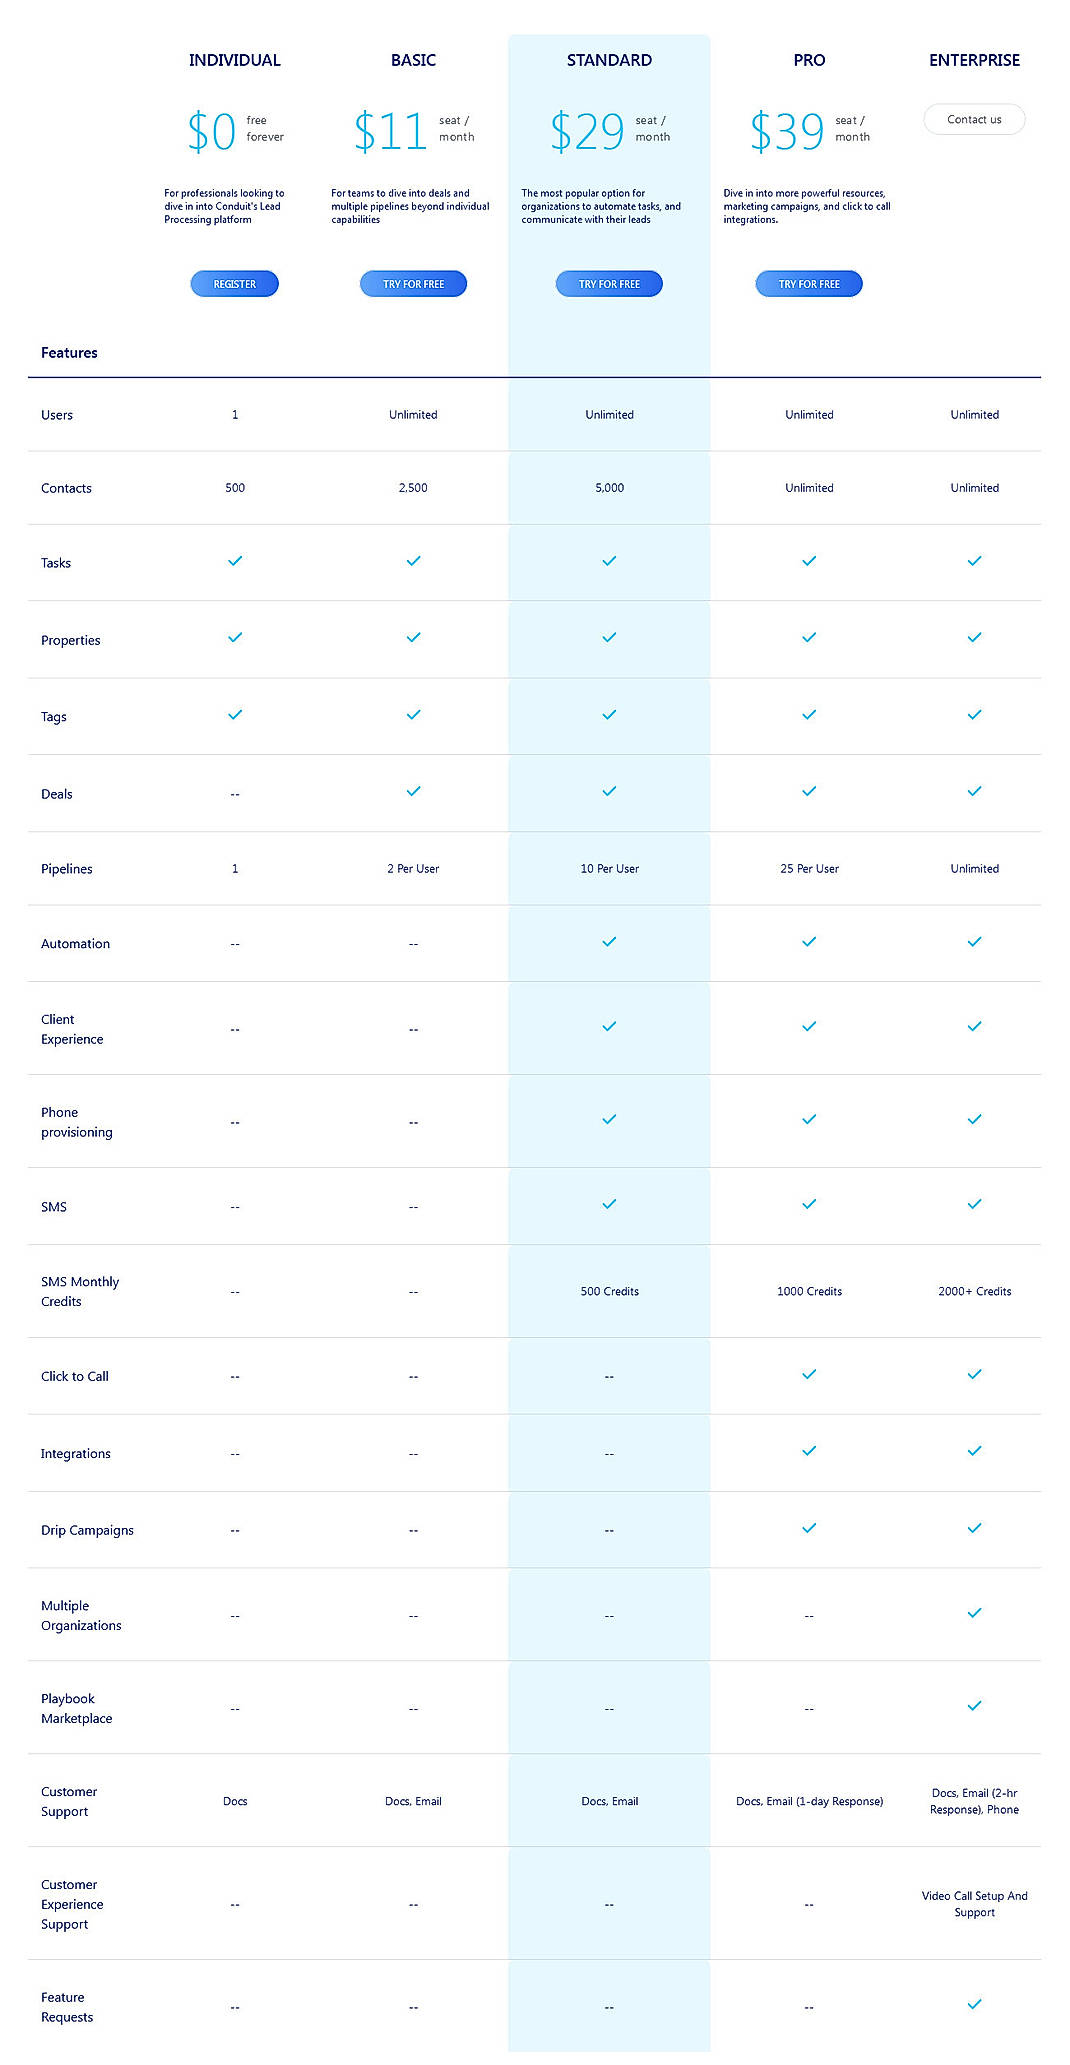Select the Drip Campaigns checkmark in Pro column
The height and width of the screenshot is (2065, 1070).
tap(808, 1527)
